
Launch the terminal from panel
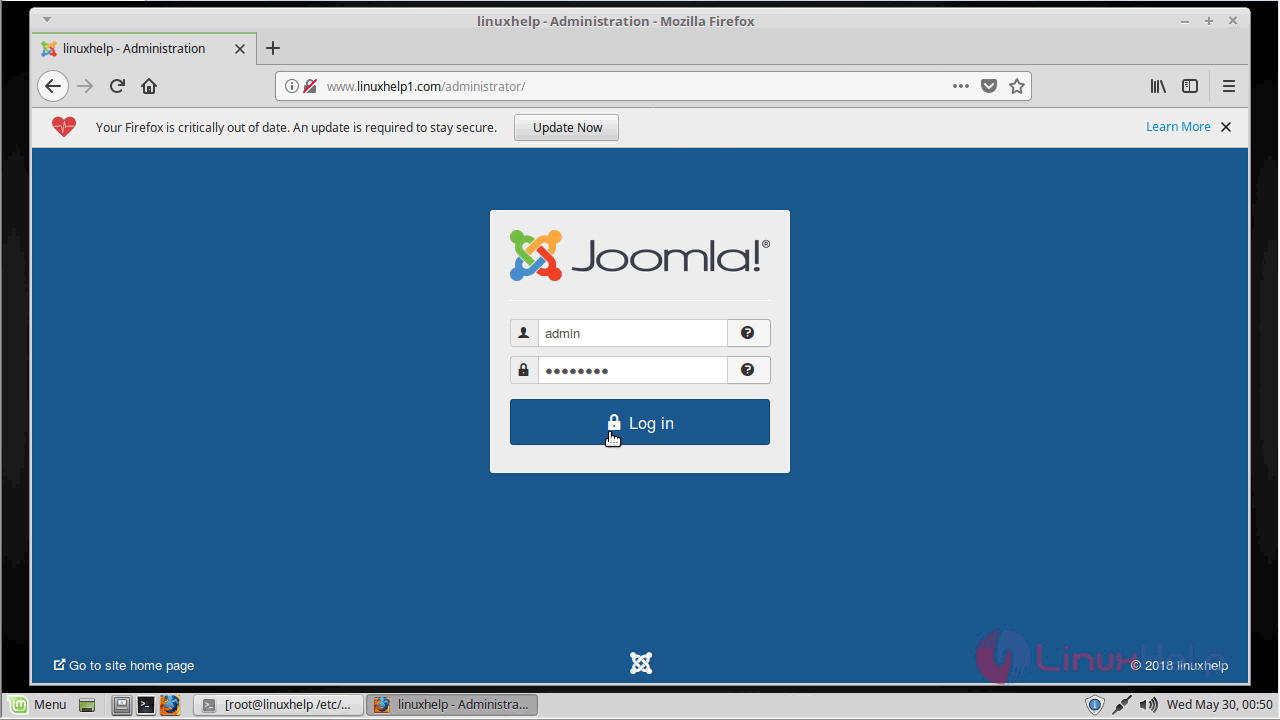(x=145, y=705)
